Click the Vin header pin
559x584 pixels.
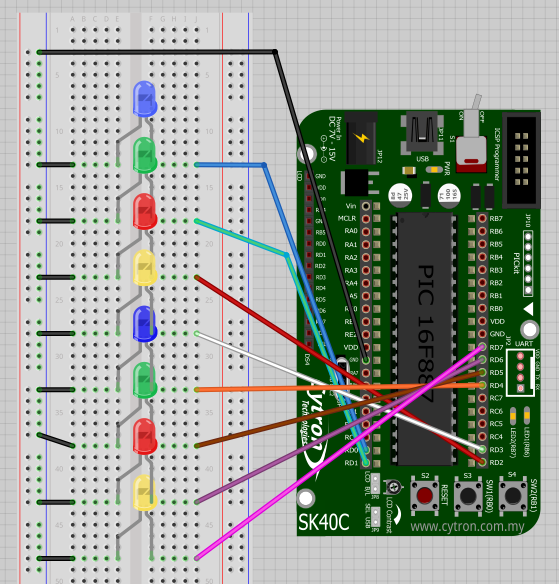click(x=366, y=206)
